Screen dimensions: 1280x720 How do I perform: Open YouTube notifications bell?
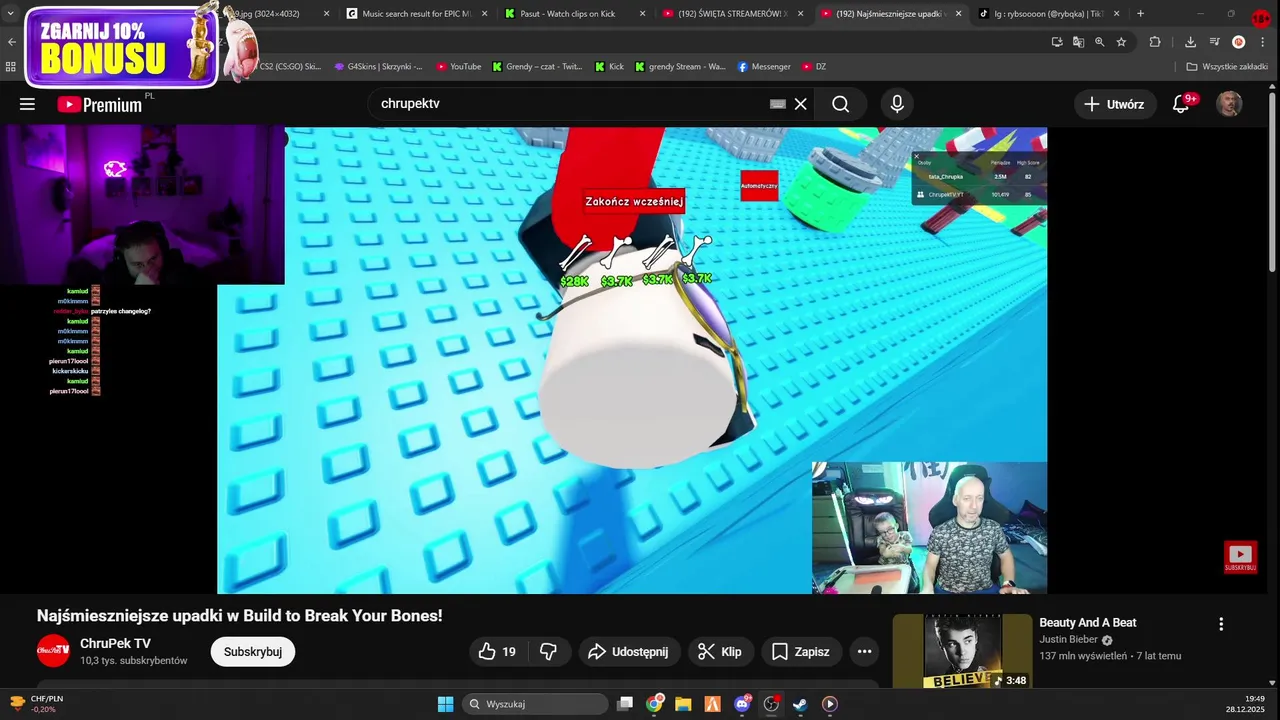pyautogui.click(x=1181, y=104)
